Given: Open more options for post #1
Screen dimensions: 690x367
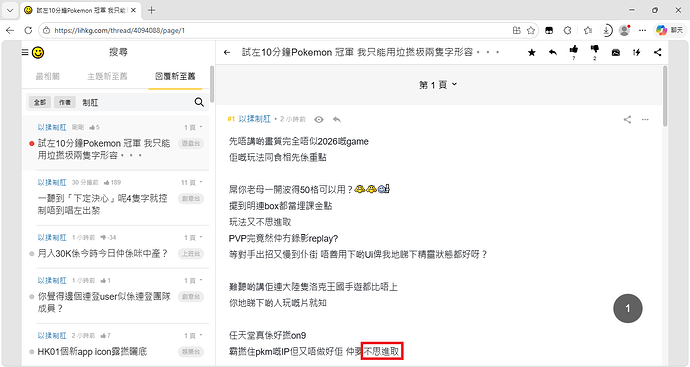Looking at the screenshot, I should click(645, 119).
